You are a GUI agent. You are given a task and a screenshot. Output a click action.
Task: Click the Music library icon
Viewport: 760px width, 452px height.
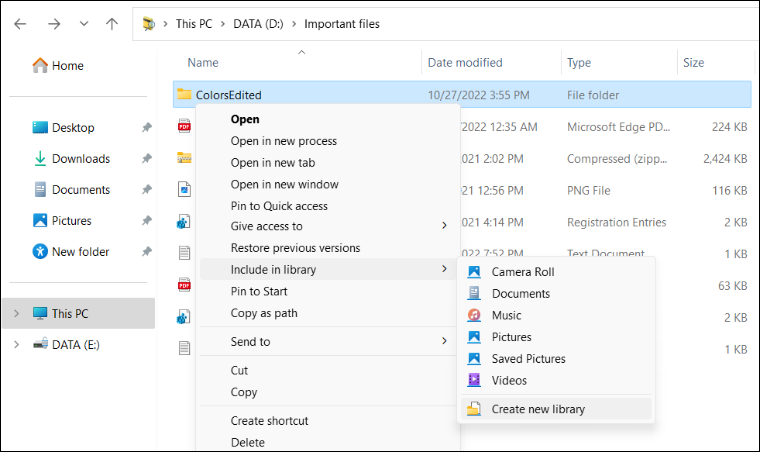point(474,315)
